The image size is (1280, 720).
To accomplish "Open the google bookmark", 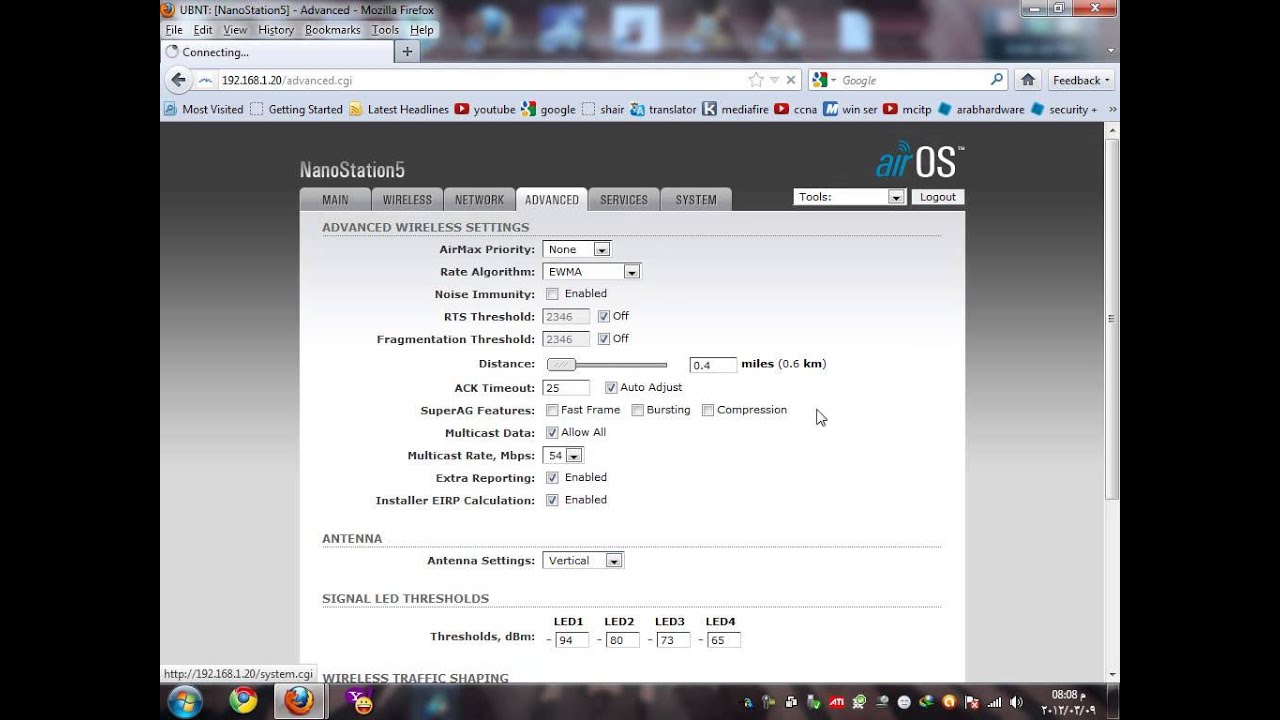I will click(549, 109).
